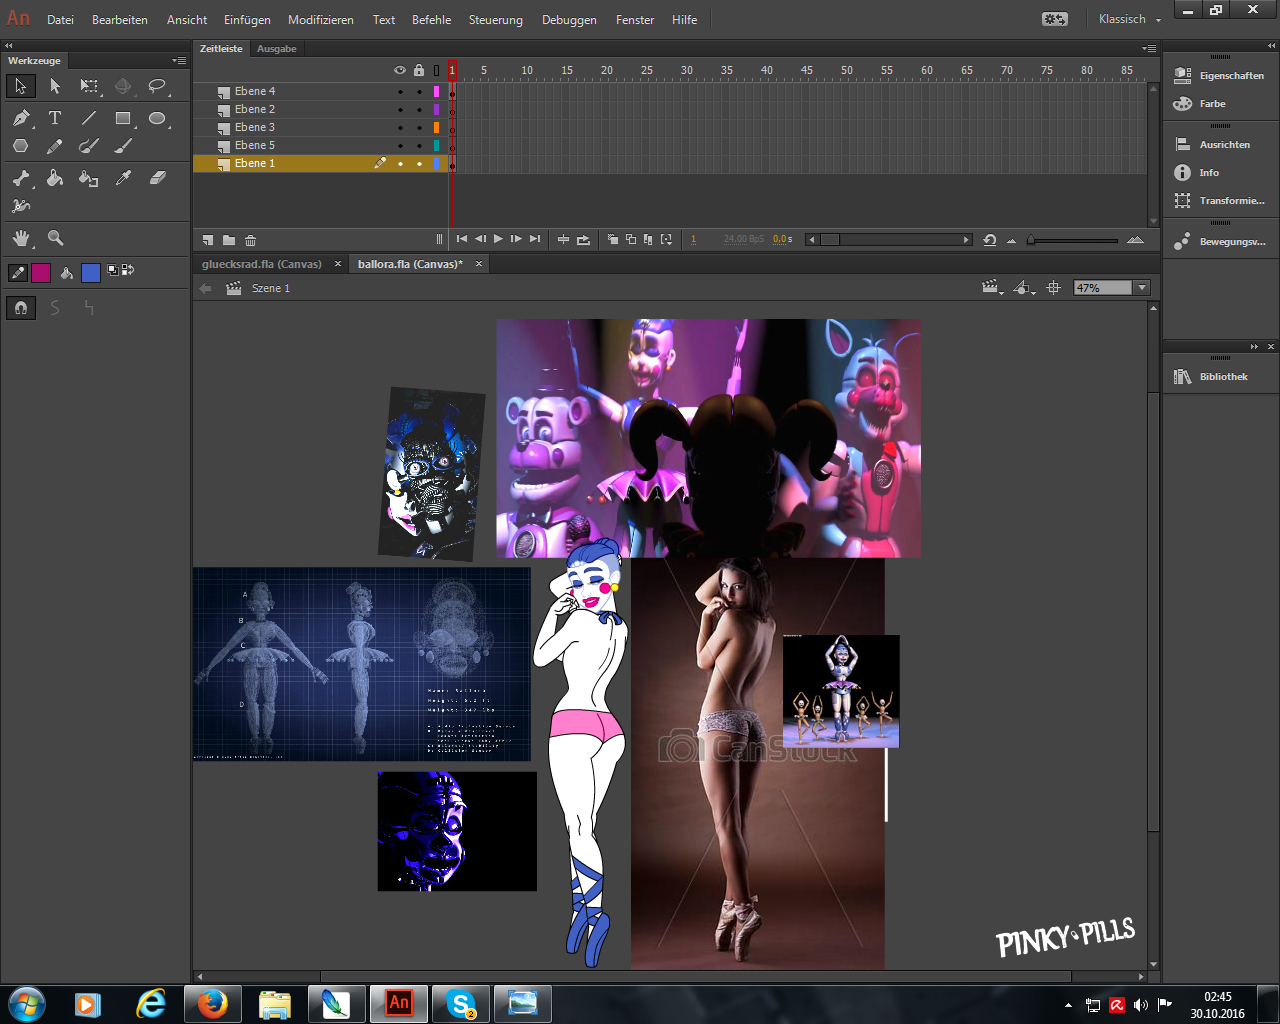Click the new layer folder icon
Screen dimensions: 1280x1024
coord(229,240)
